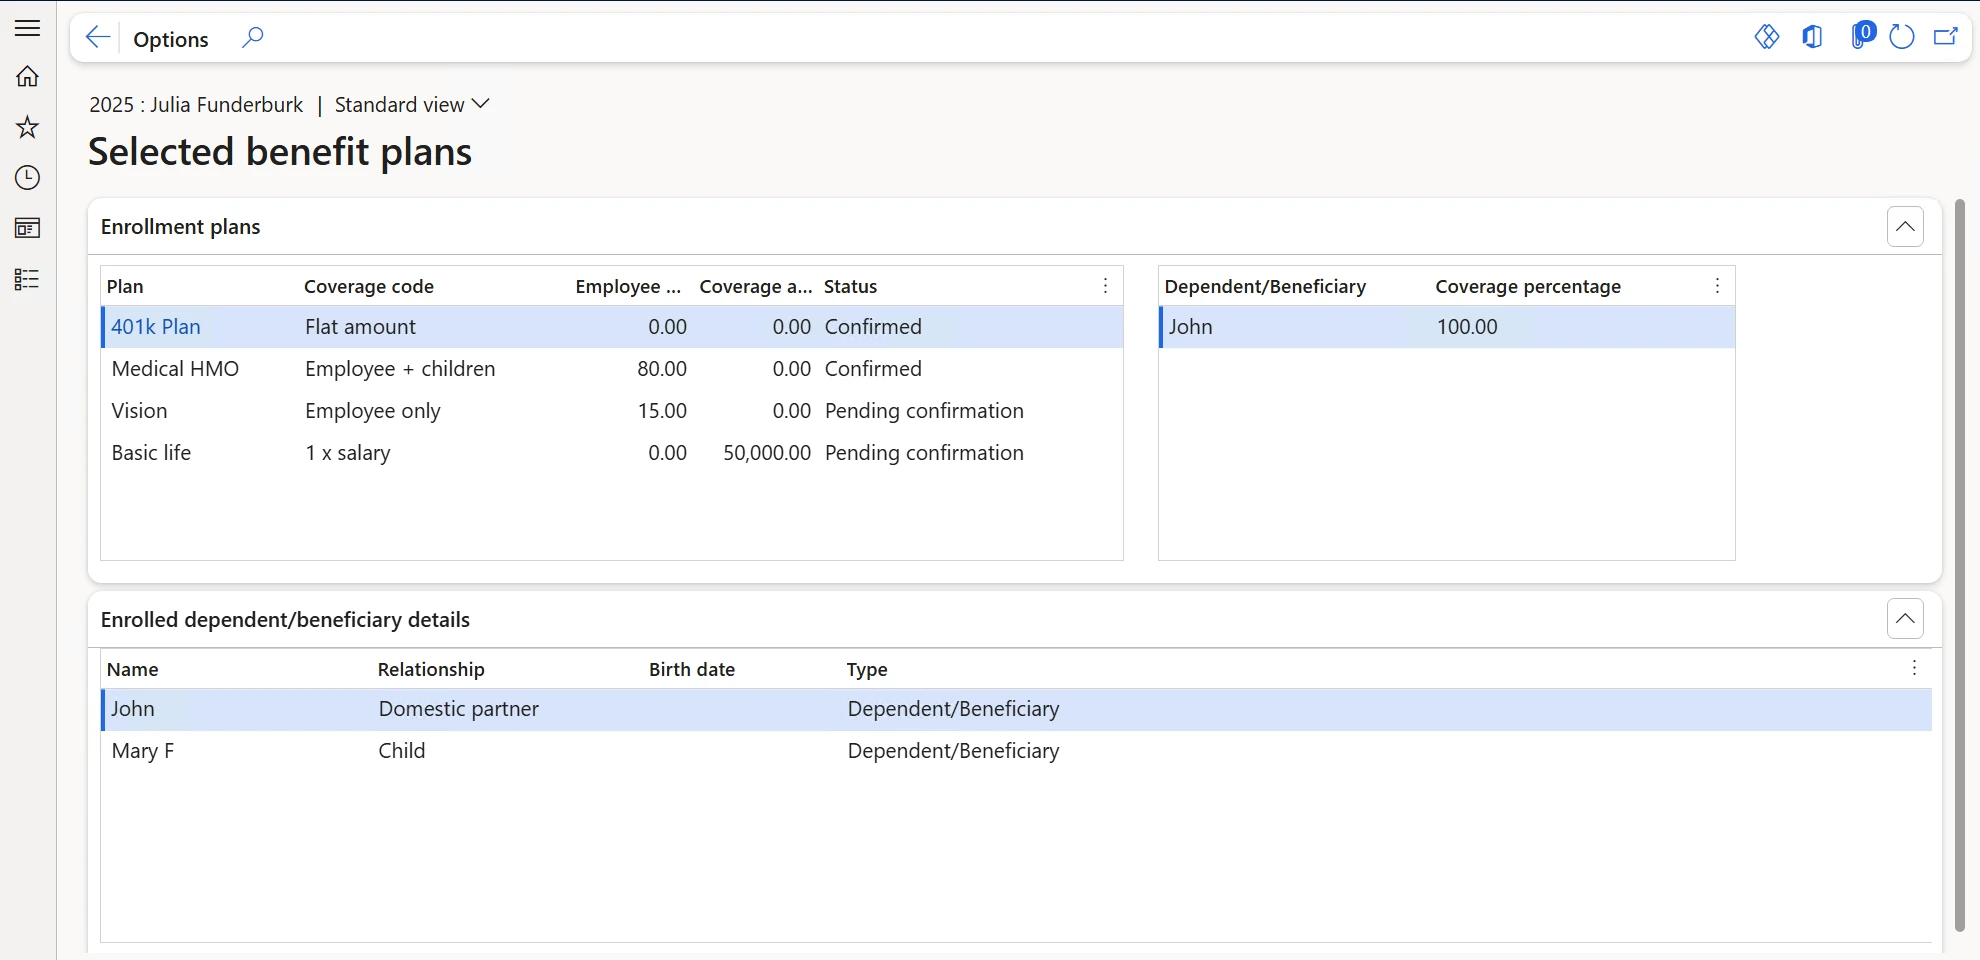The image size is (1980, 960).
Task: Collapse the Enrollment plans section
Action: [1905, 226]
